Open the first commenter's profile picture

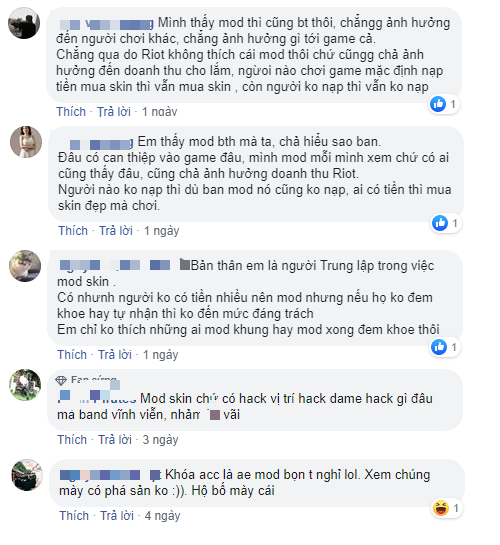click(24, 23)
